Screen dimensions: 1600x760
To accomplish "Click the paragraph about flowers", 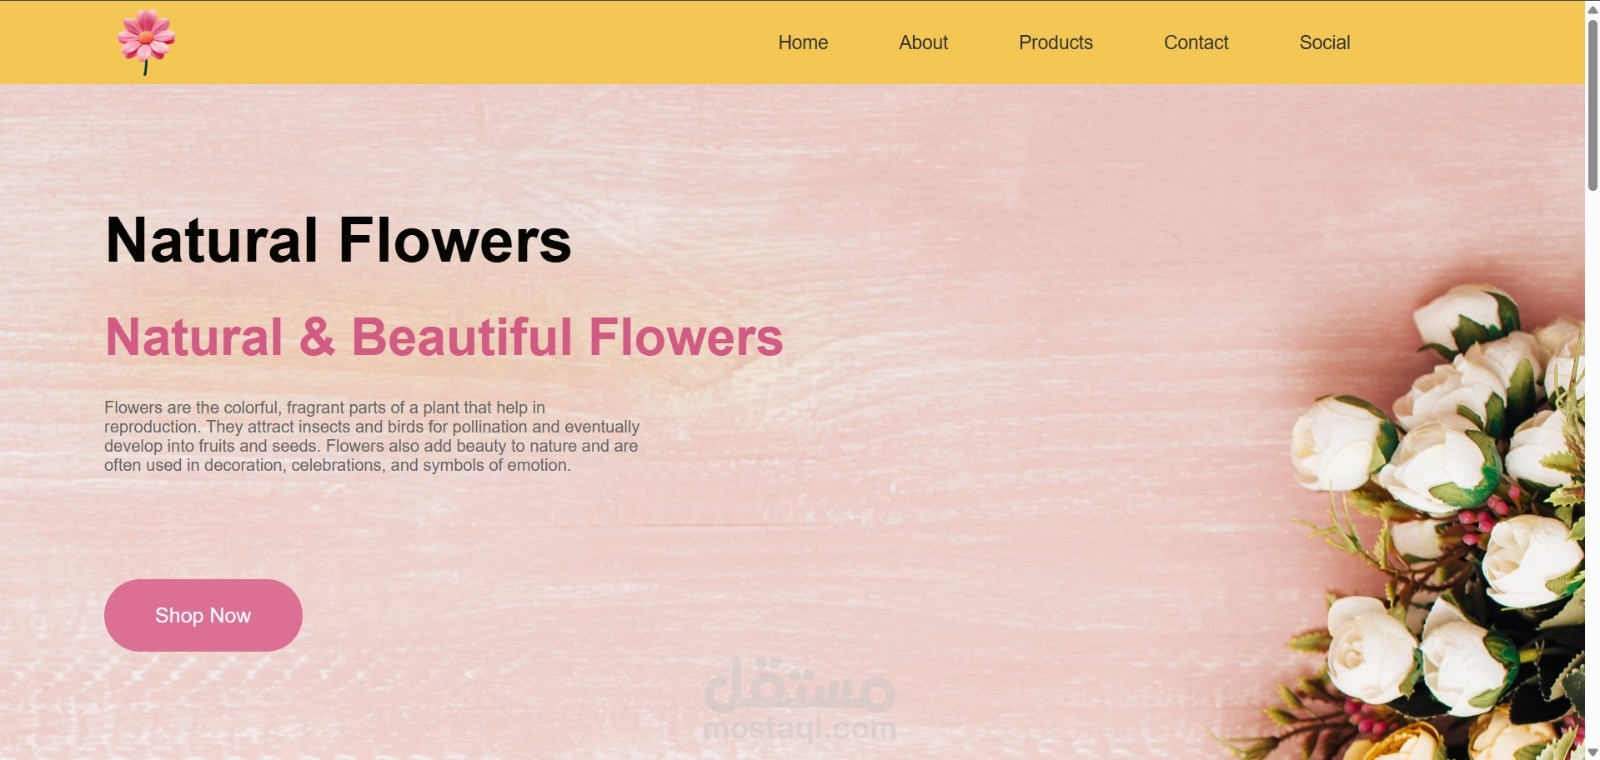I will tap(372, 436).
